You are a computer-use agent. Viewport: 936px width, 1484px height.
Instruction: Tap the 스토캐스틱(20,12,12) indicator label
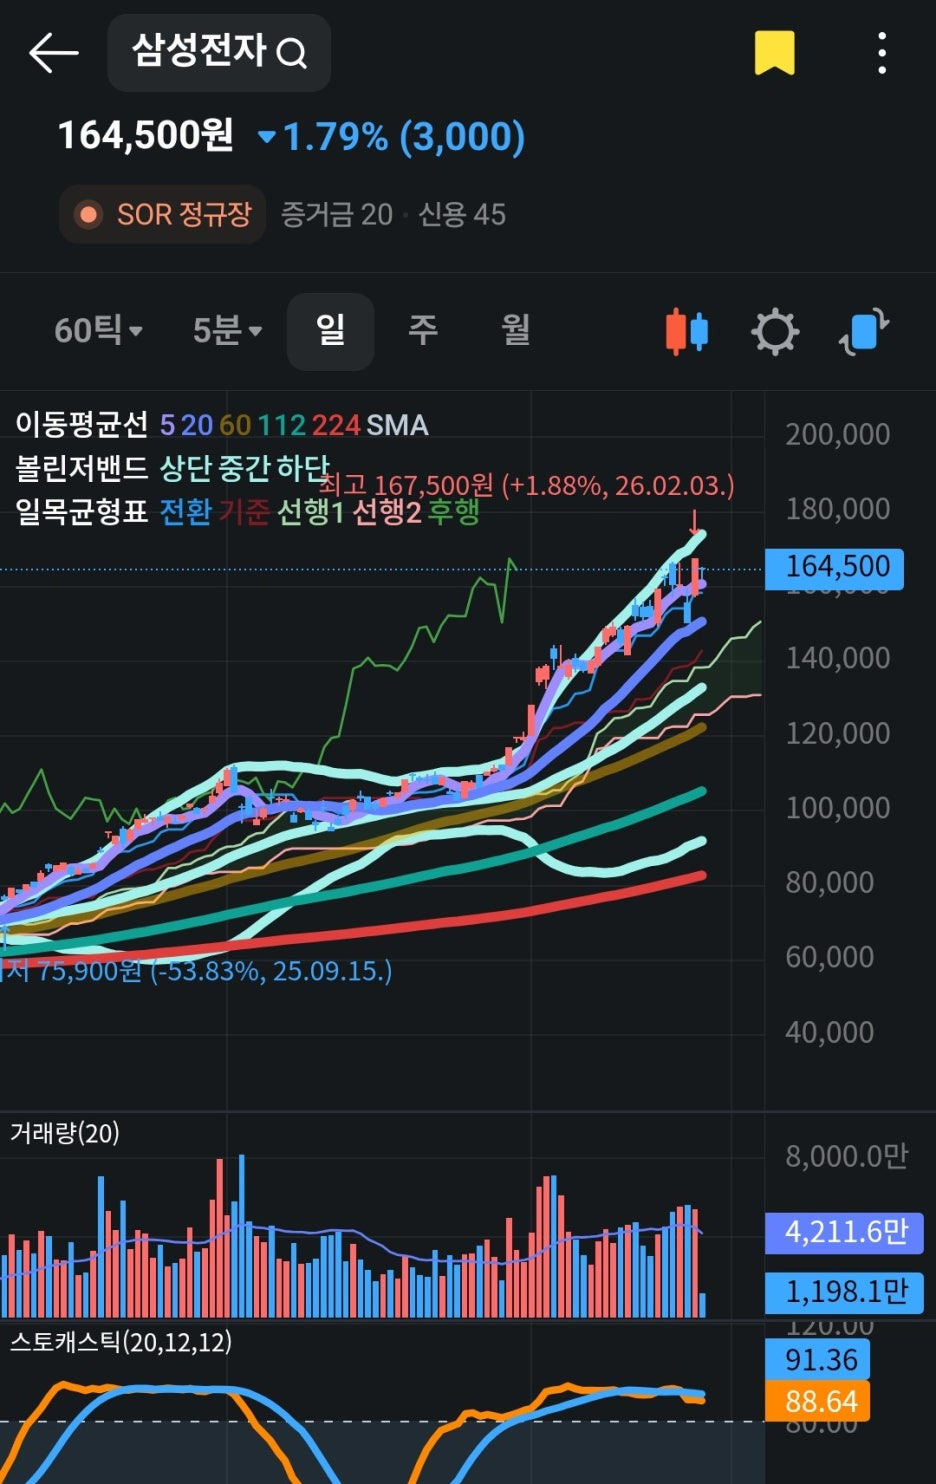(121, 1342)
